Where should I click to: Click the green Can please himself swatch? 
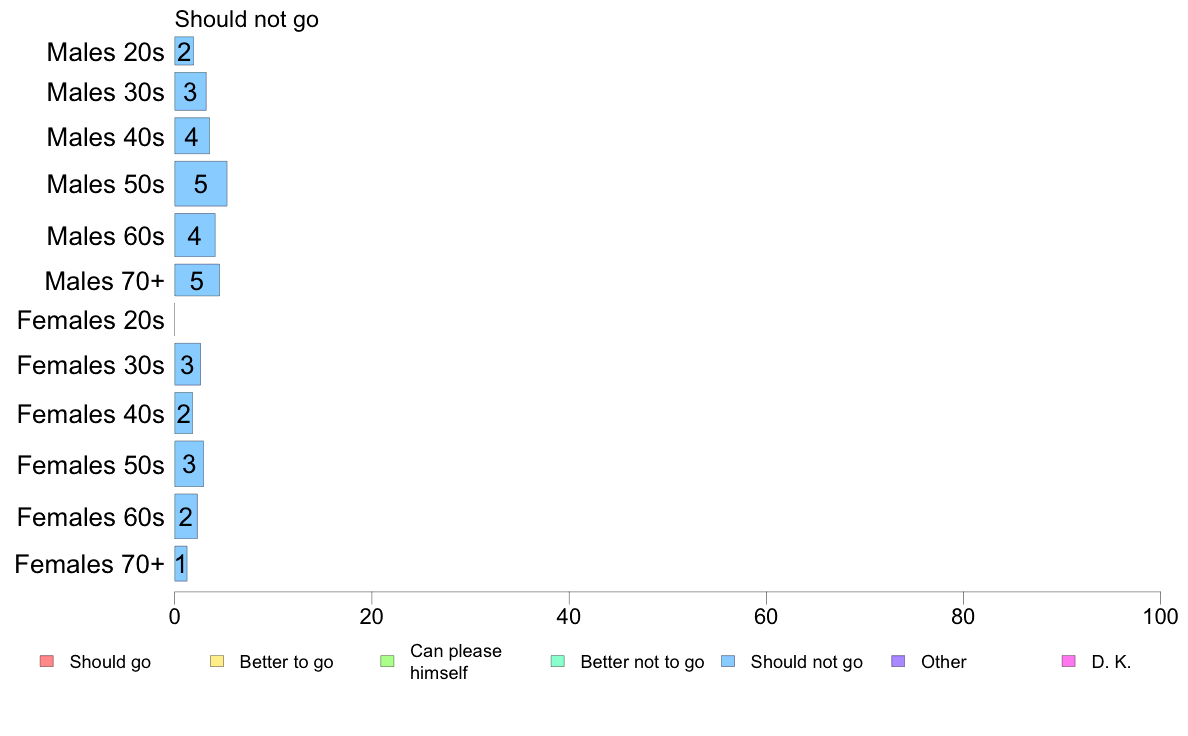(387, 661)
